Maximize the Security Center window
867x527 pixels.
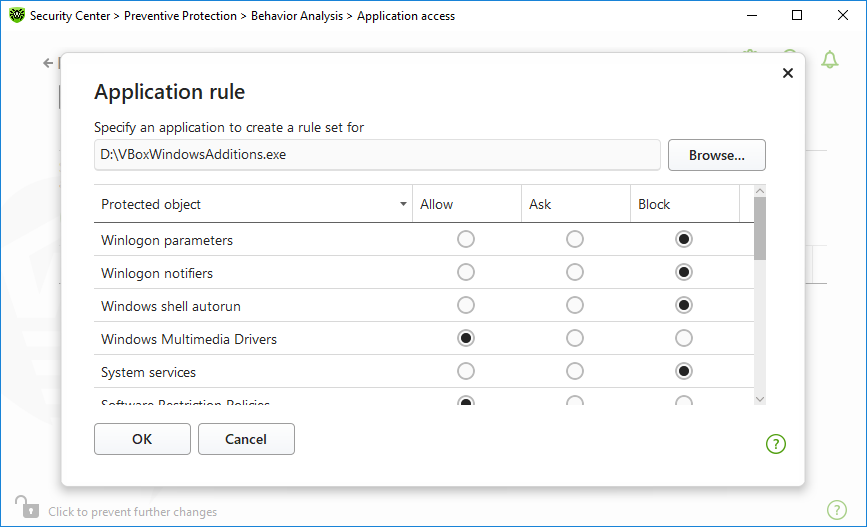[x=797, y=15]
